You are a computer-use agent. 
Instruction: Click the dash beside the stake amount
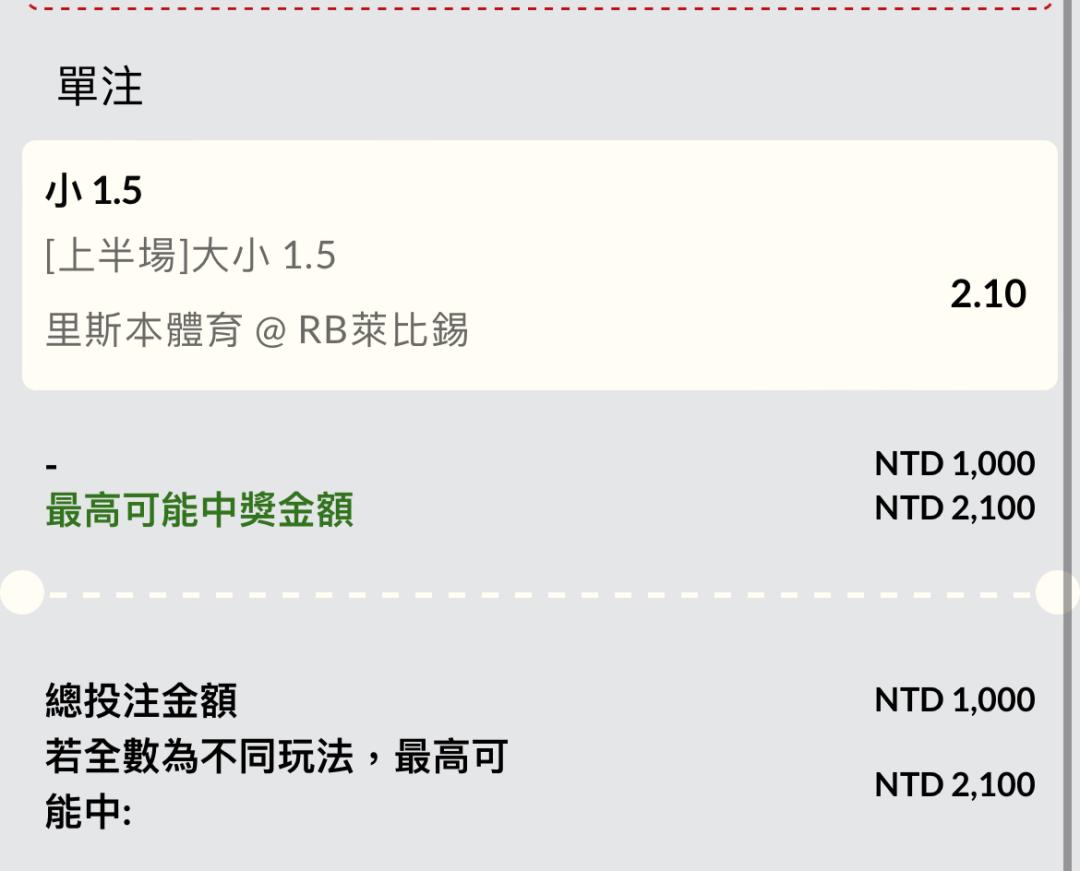(51, 467)
